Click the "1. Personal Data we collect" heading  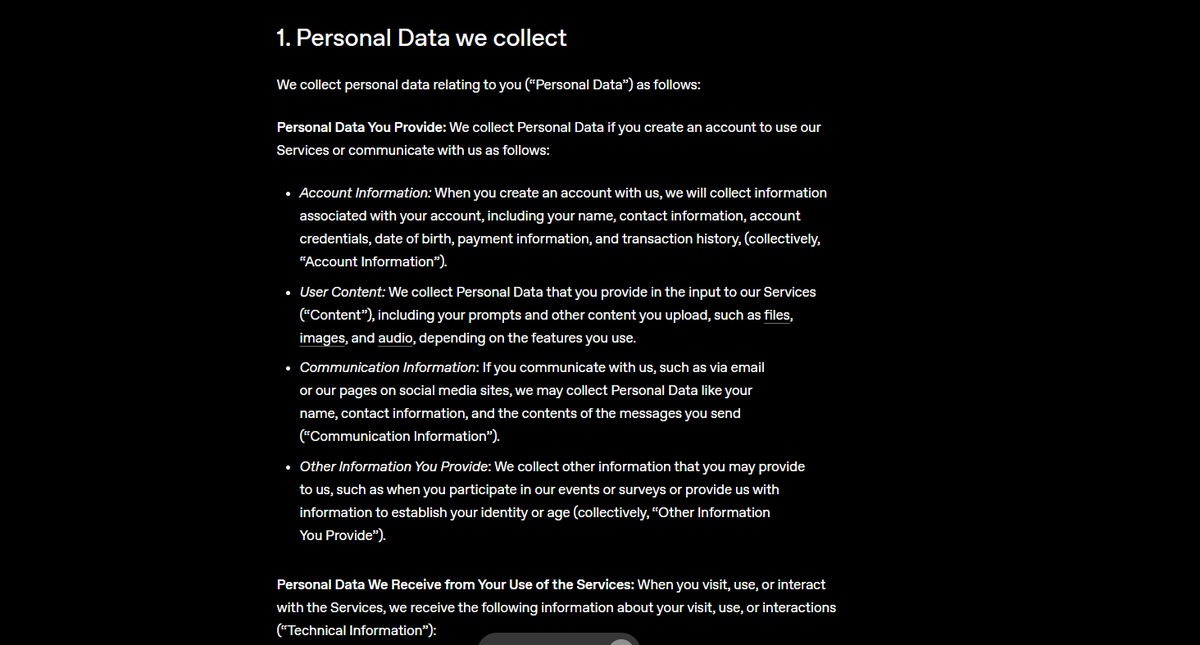[421, 38]
